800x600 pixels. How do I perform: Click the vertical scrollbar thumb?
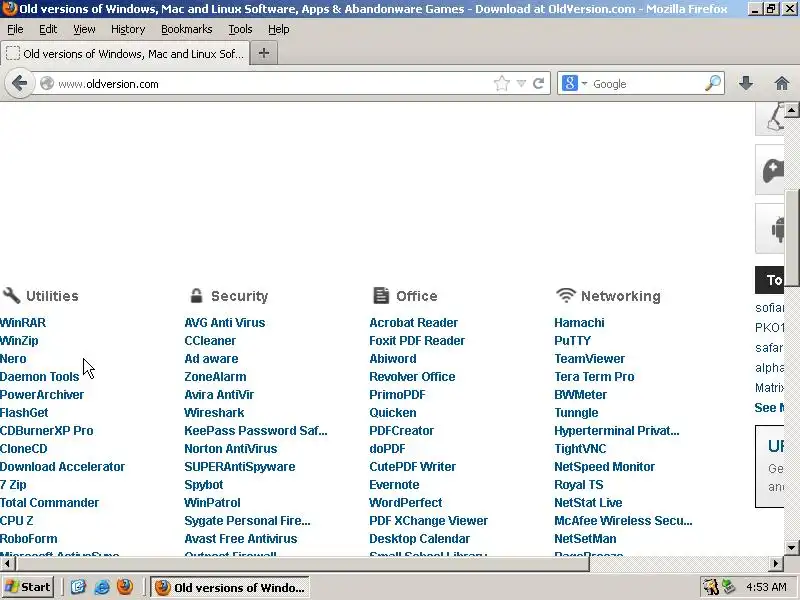click(x=792, y=238)
